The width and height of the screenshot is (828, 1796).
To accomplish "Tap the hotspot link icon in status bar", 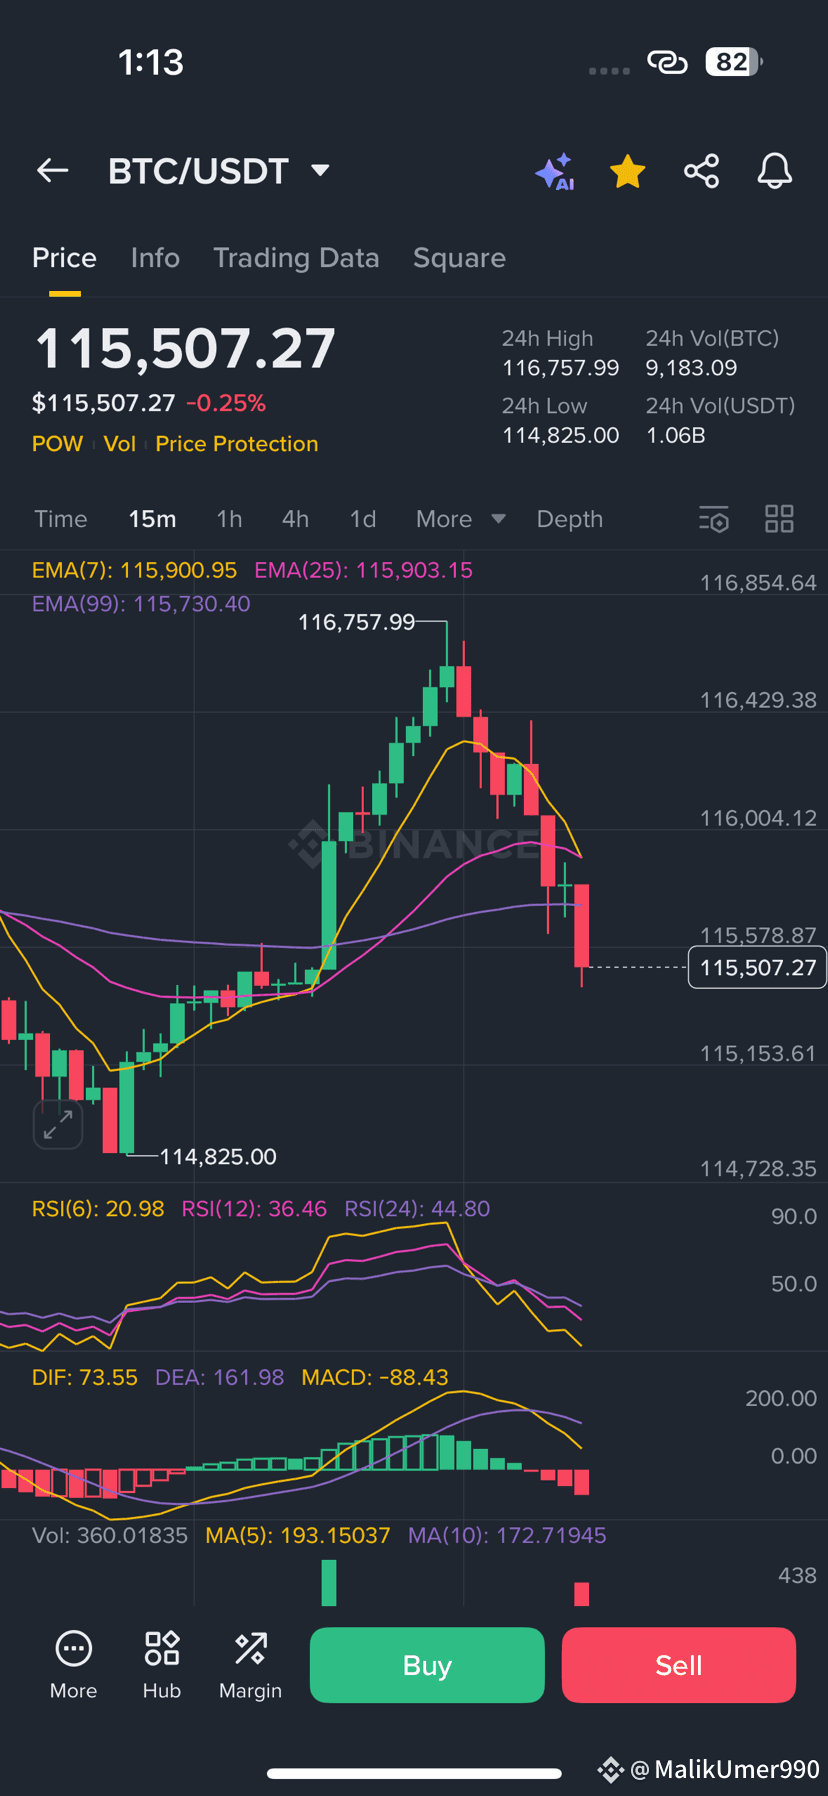I will coord(667,62).
